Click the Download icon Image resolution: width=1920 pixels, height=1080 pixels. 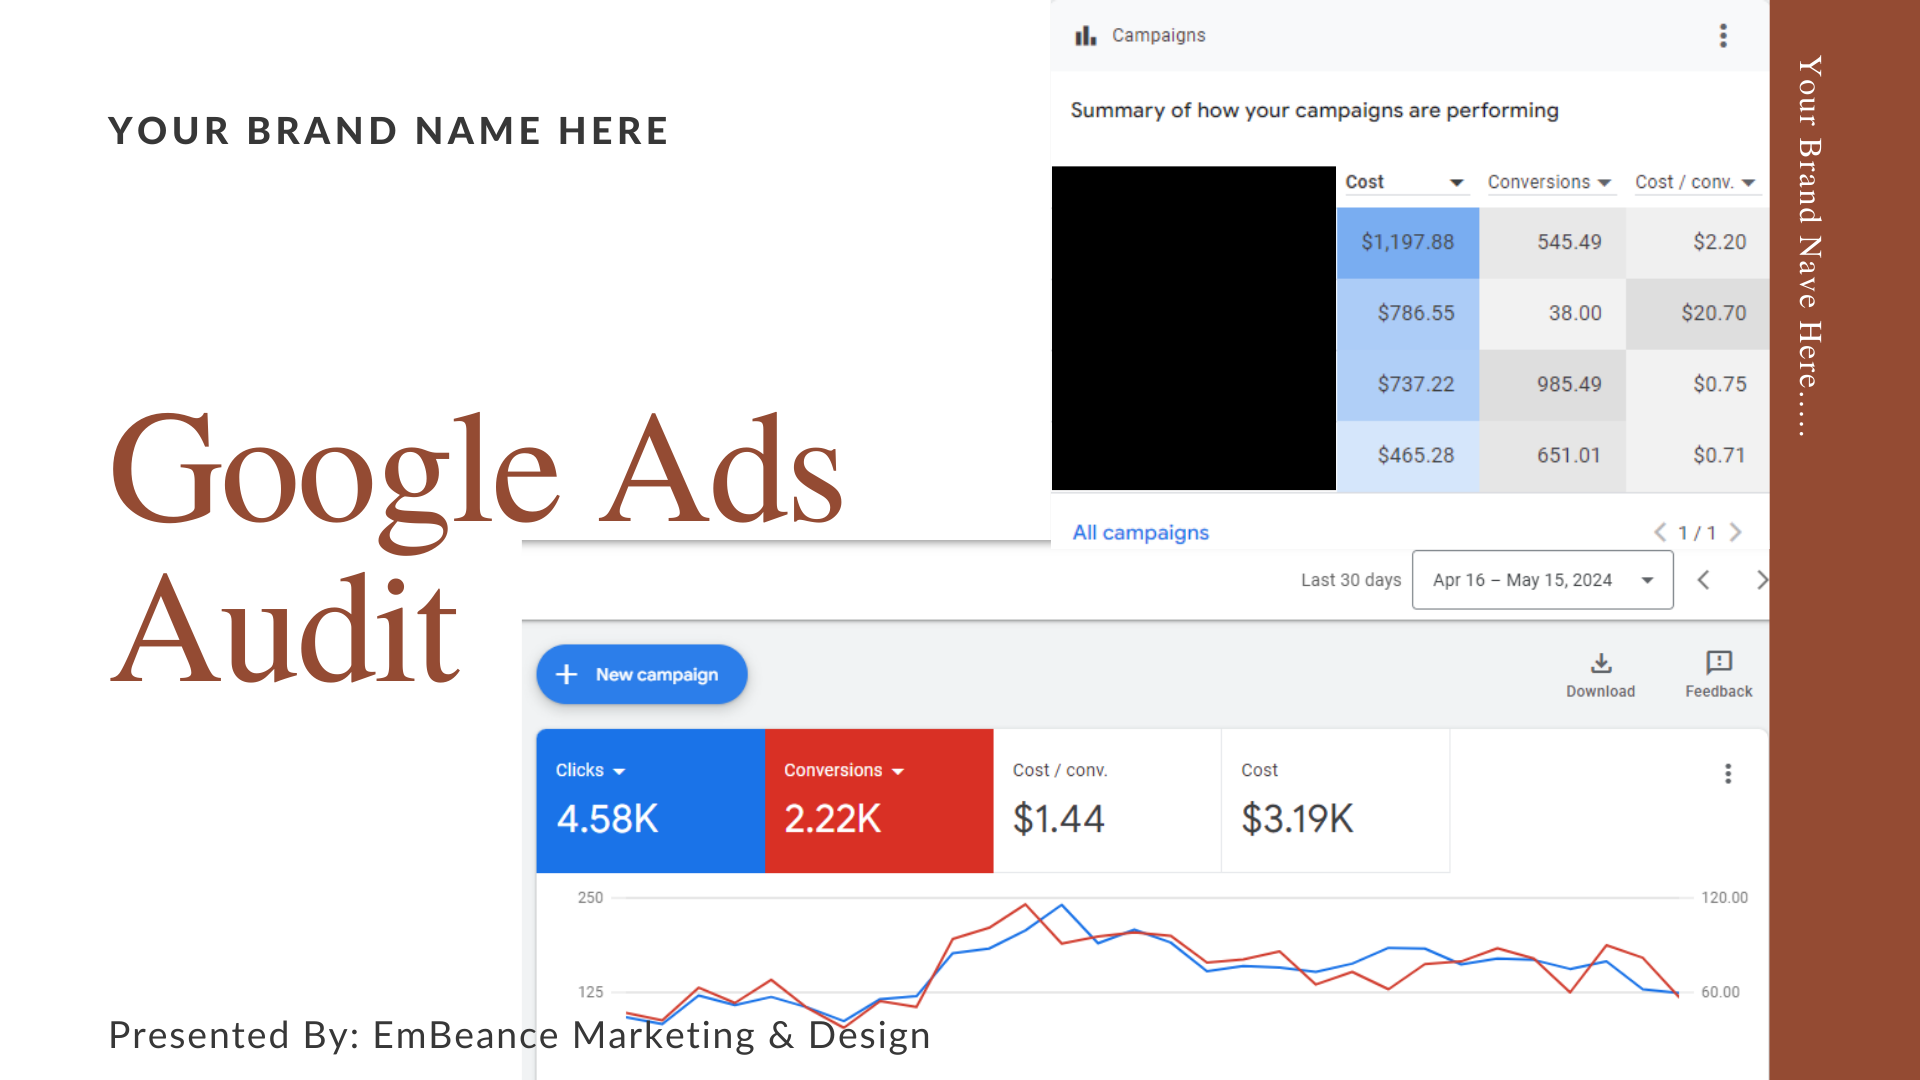point(1601,664)
